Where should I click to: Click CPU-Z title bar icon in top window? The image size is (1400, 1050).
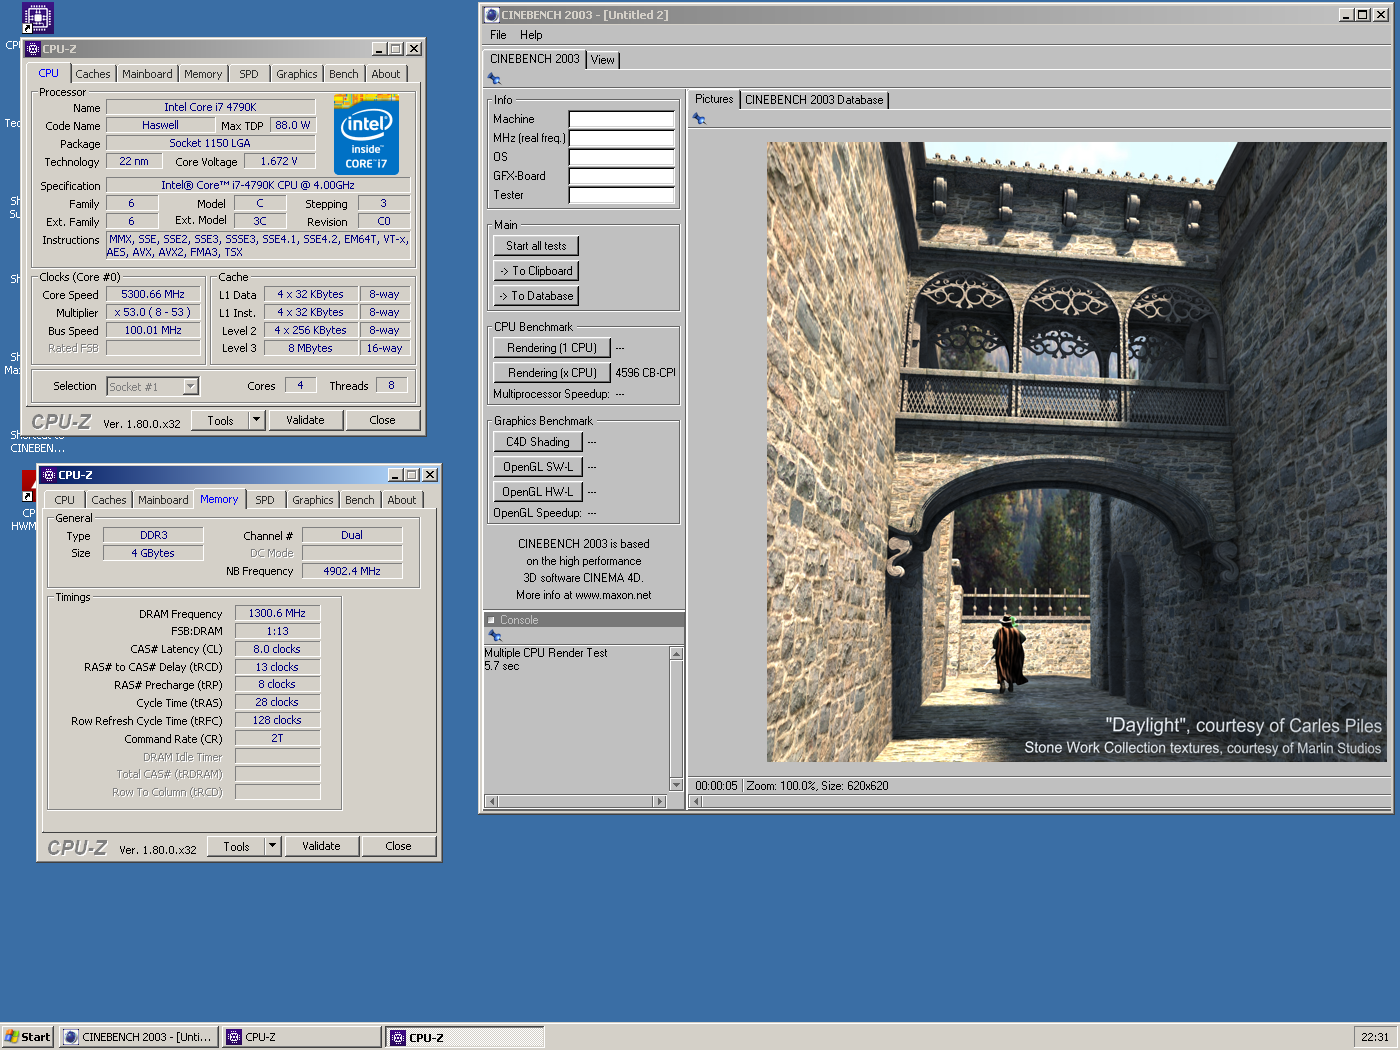pyautogui.click(x=34, y=49)
